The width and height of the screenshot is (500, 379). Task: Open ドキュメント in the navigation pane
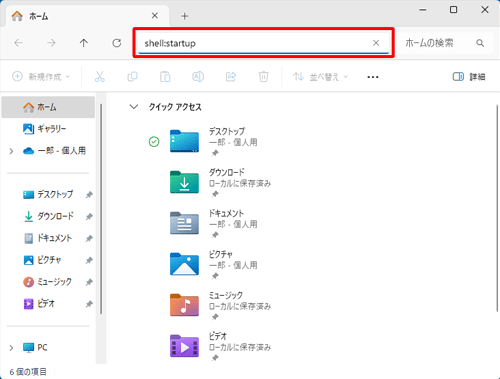pos(48,238)
